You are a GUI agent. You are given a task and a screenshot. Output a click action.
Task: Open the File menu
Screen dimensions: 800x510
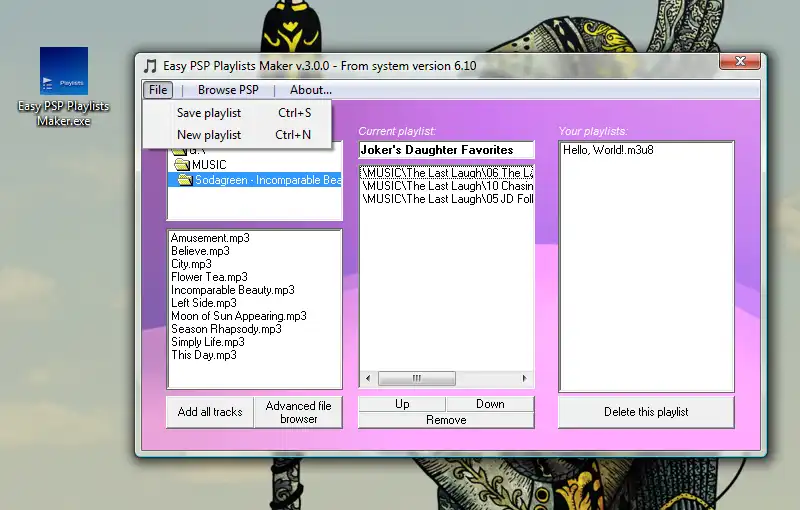coord(158,90)
